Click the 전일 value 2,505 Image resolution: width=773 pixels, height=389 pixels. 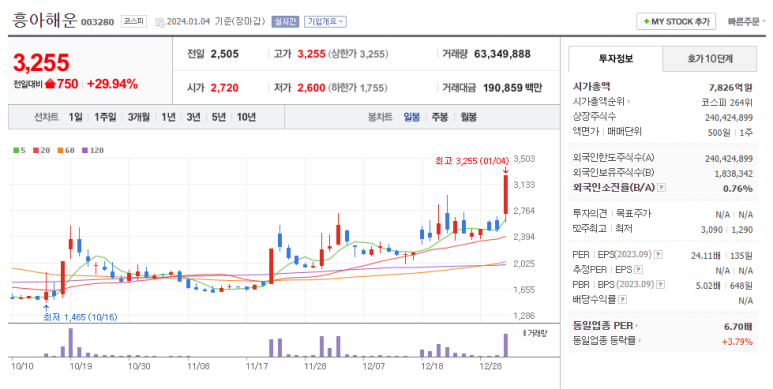[225, 54]
